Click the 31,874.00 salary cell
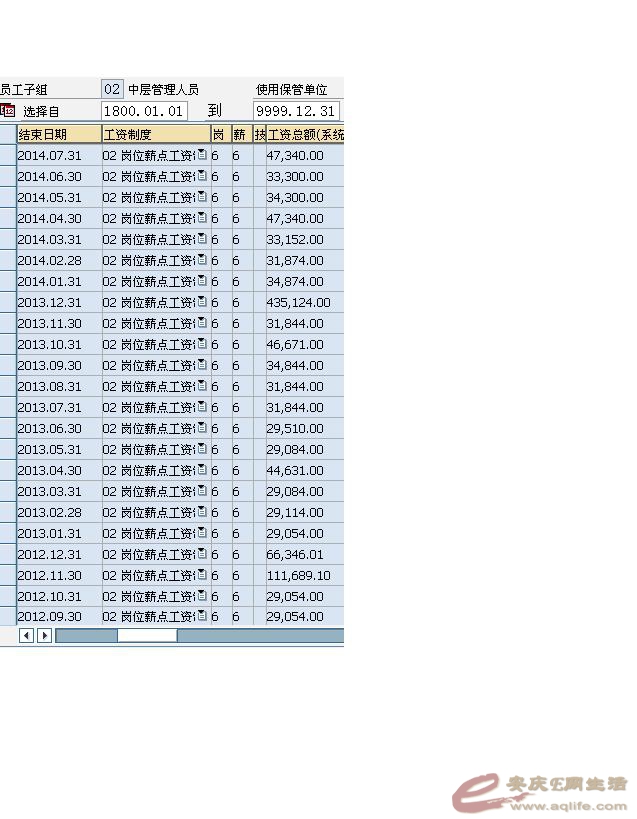This screenshot has width=637, height=819. pos(305,260)
